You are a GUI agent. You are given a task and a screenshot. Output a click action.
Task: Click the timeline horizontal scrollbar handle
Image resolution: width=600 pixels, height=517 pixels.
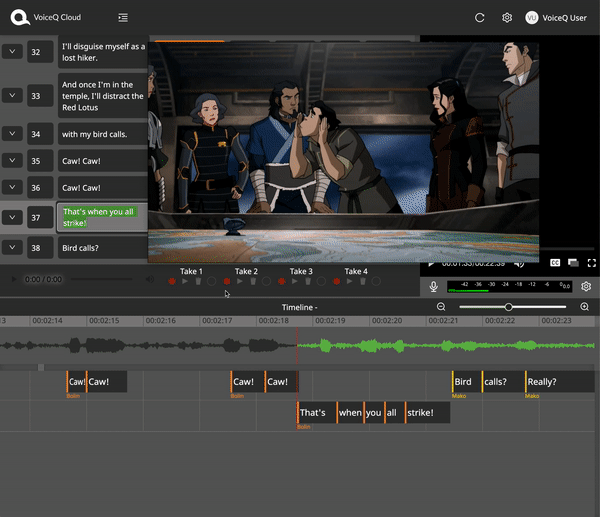click(41, 367)
